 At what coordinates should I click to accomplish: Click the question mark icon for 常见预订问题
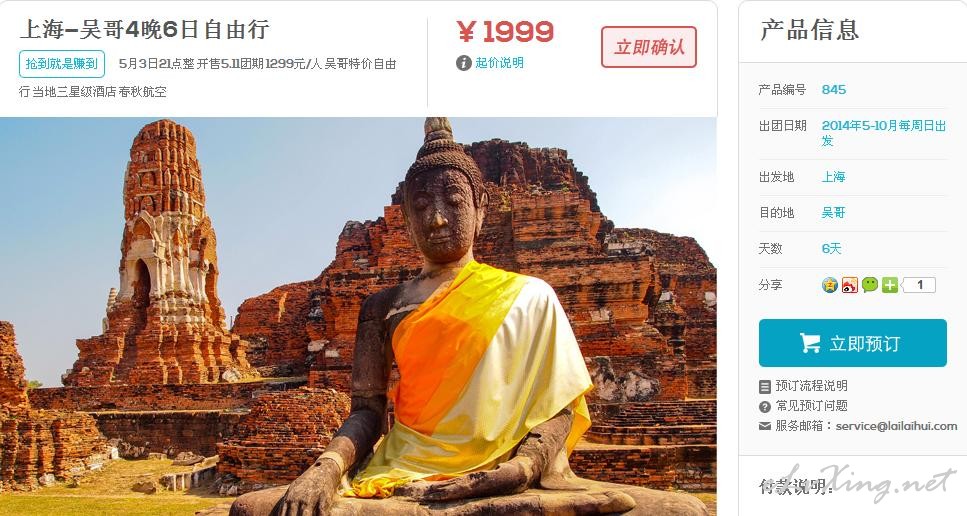765,406
